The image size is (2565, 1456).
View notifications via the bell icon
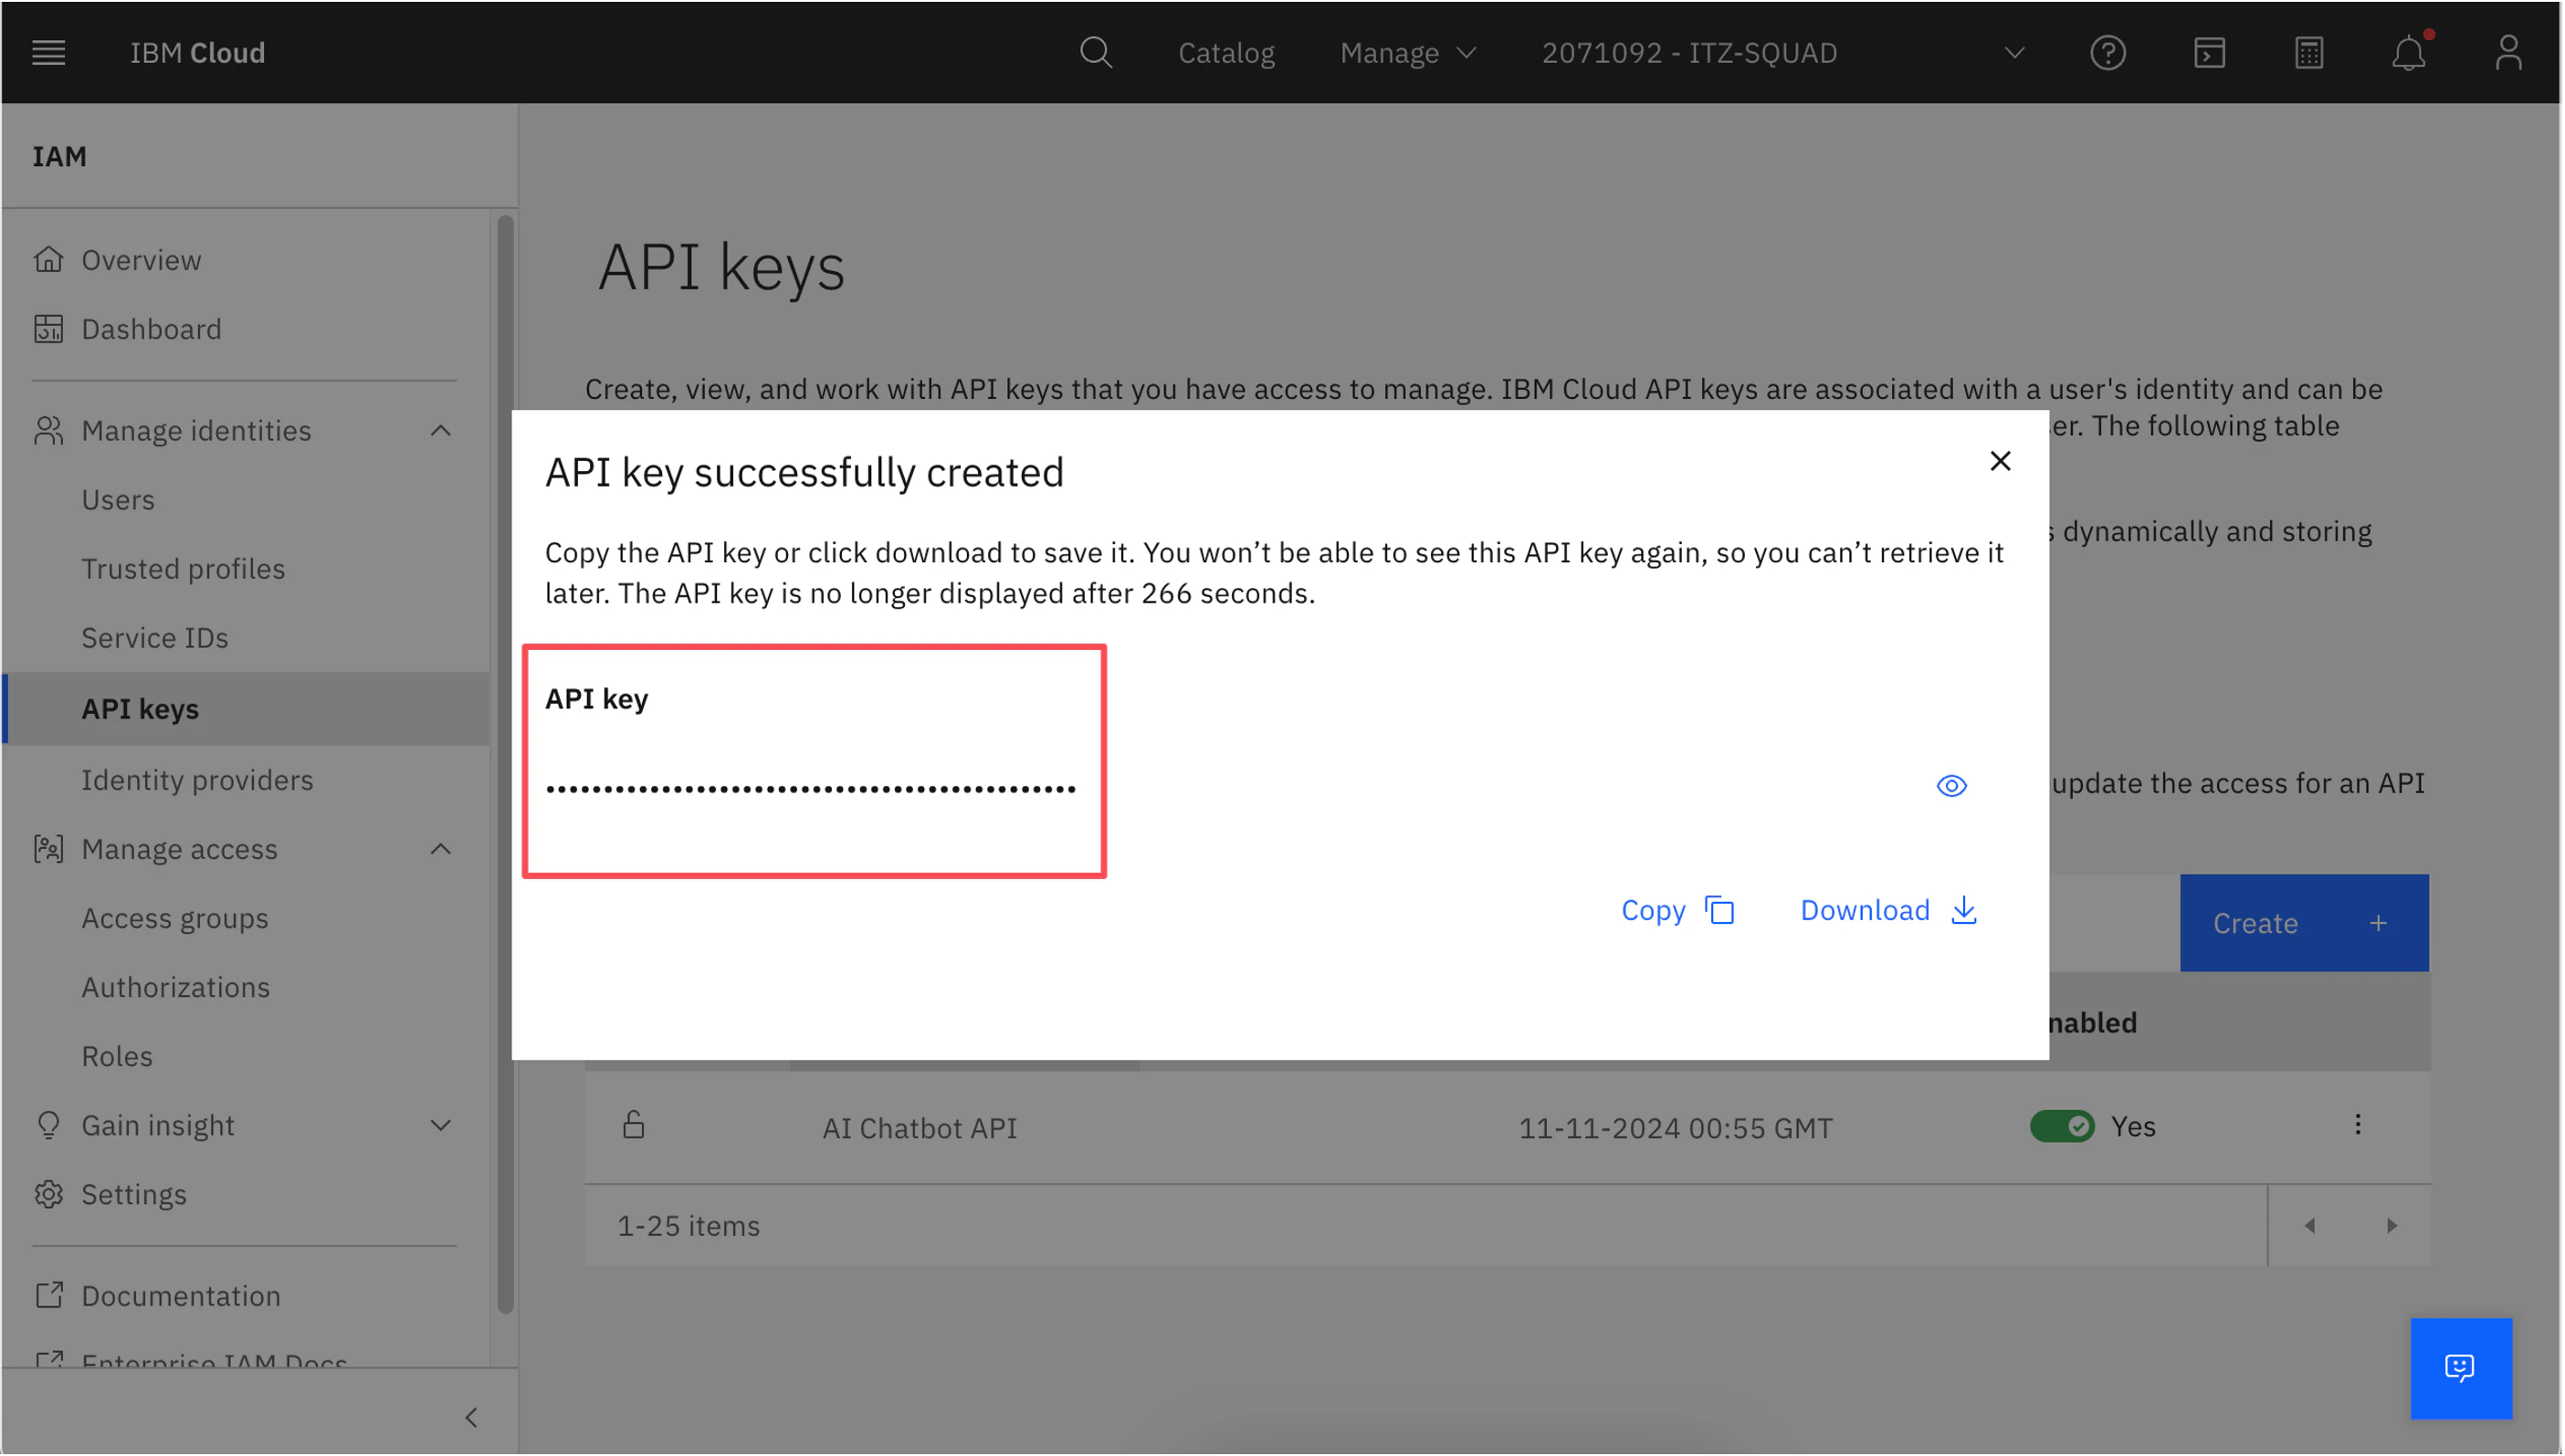pyautogui.click(x=2408, y=52)
